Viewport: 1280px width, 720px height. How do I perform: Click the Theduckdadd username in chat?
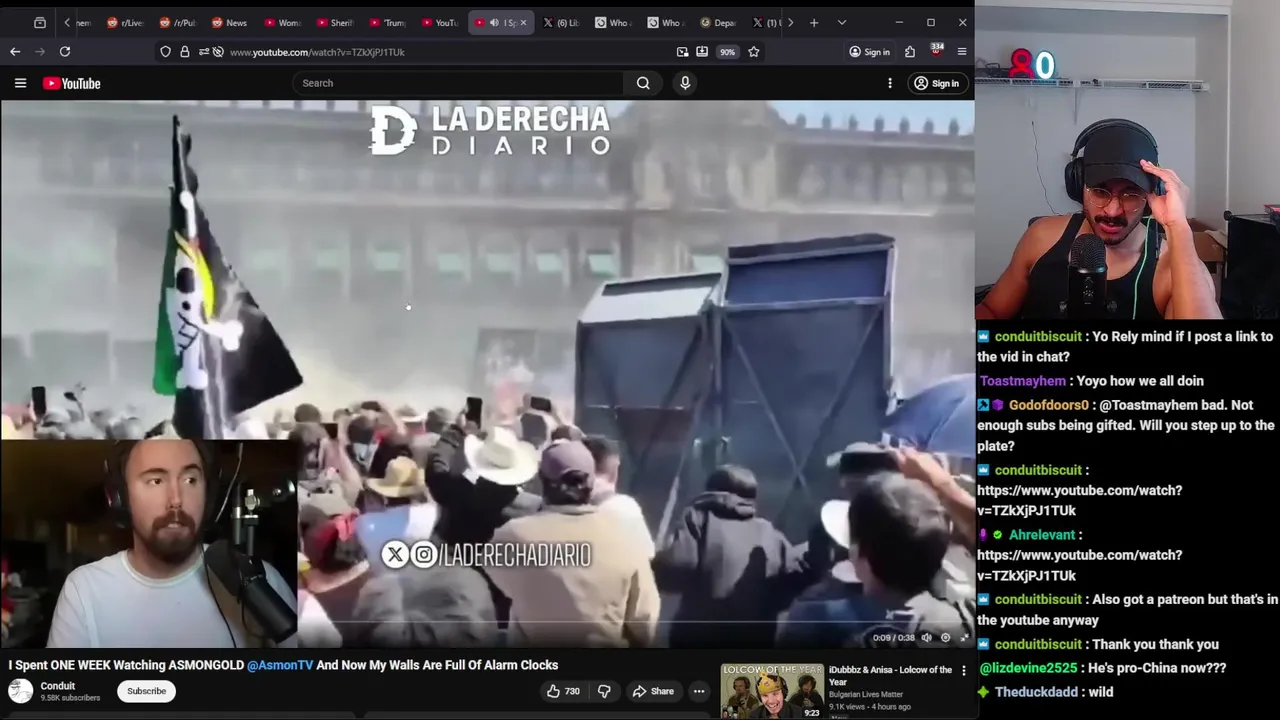click(1038, 692)
